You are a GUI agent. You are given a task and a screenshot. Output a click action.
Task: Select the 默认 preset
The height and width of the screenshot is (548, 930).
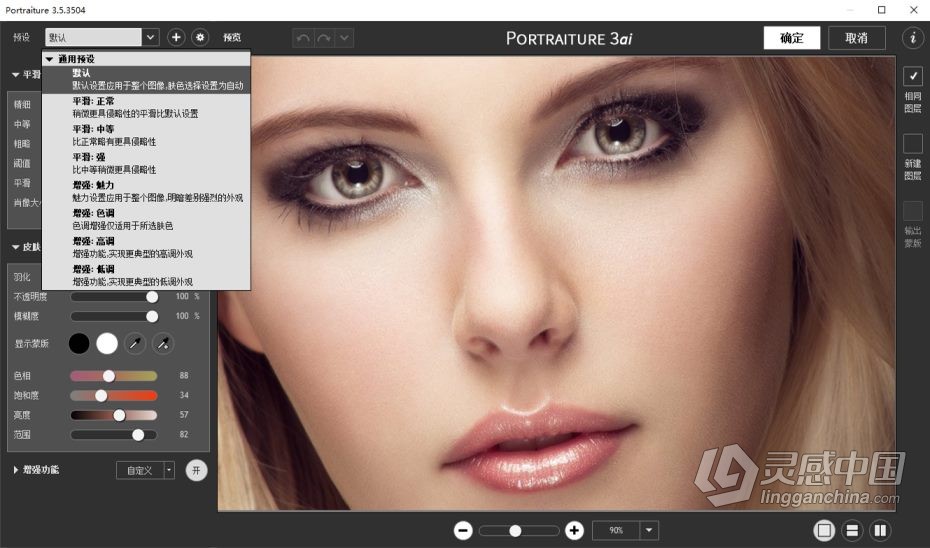tap(146, 79)
